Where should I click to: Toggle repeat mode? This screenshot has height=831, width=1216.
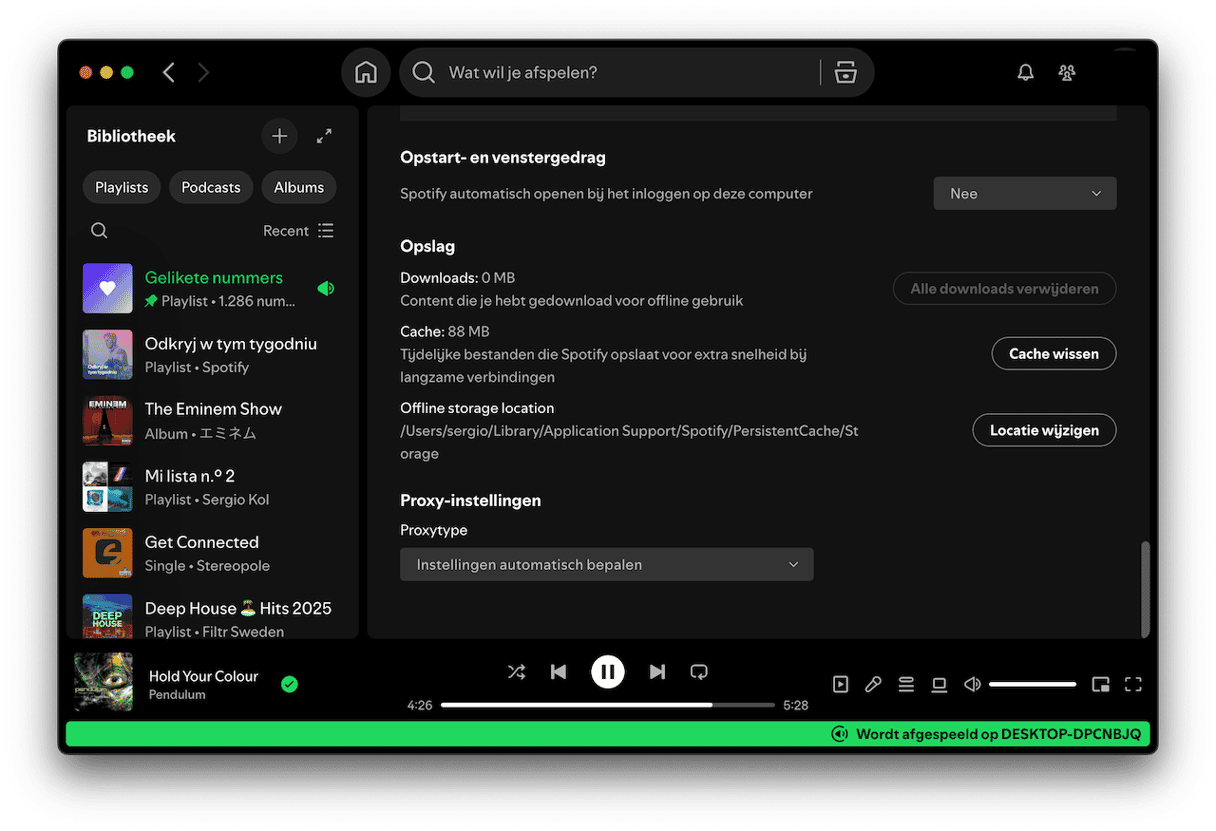click(700, 672)
